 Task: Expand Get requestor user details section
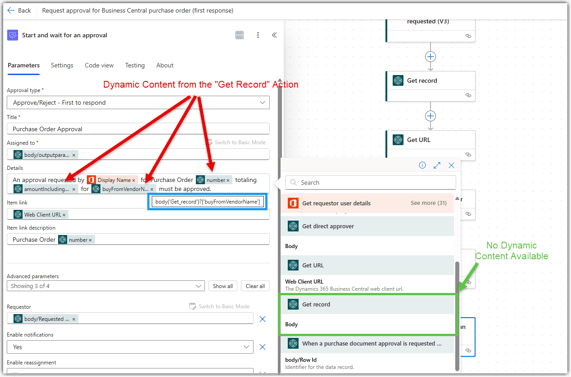point(368,203)
